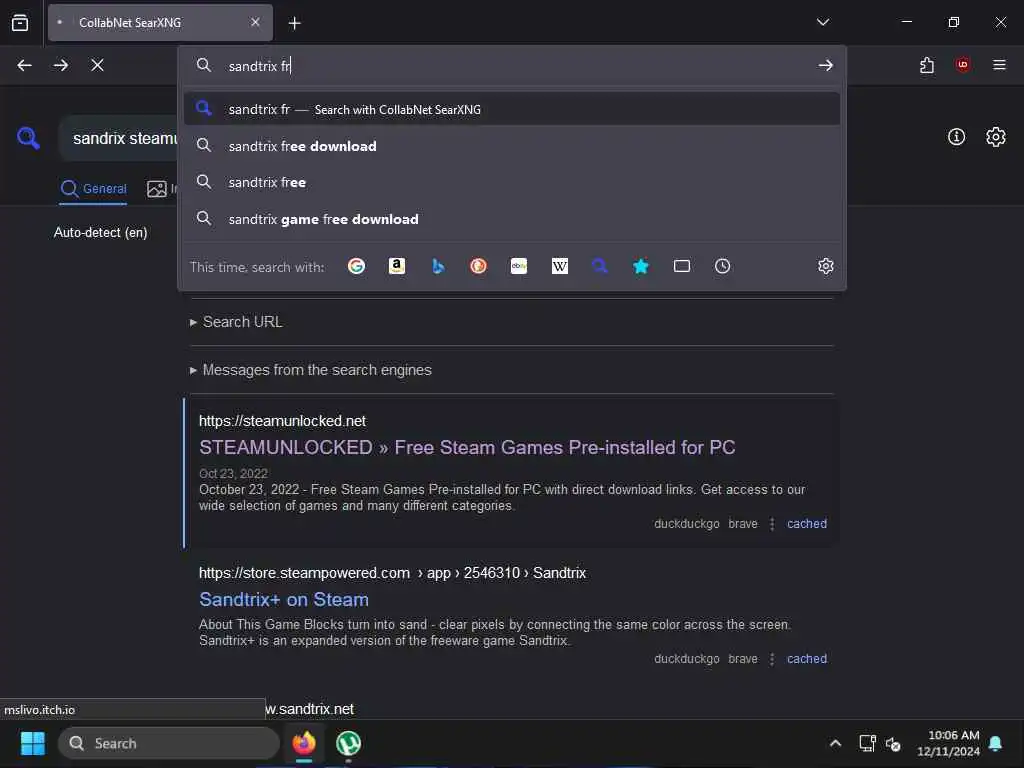This screenshot has height=768, width=1024.
Task: Open uTorrent from the taskbar
Action: click(x=348, y=743)
